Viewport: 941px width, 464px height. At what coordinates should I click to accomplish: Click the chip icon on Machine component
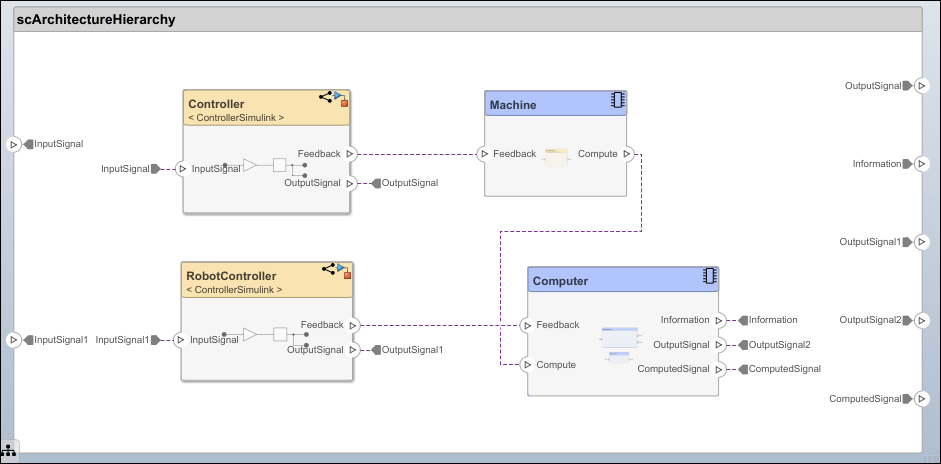pyautogui.click(x=618, y=100)
